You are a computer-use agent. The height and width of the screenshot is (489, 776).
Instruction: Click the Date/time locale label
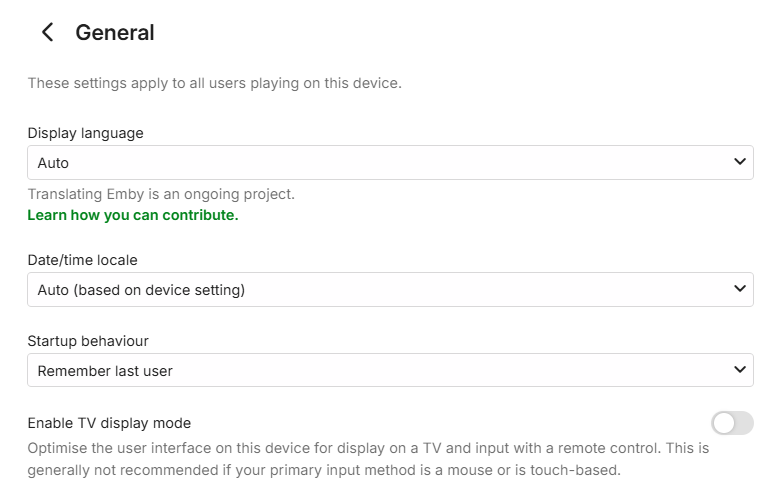click(x=82, y=260)
